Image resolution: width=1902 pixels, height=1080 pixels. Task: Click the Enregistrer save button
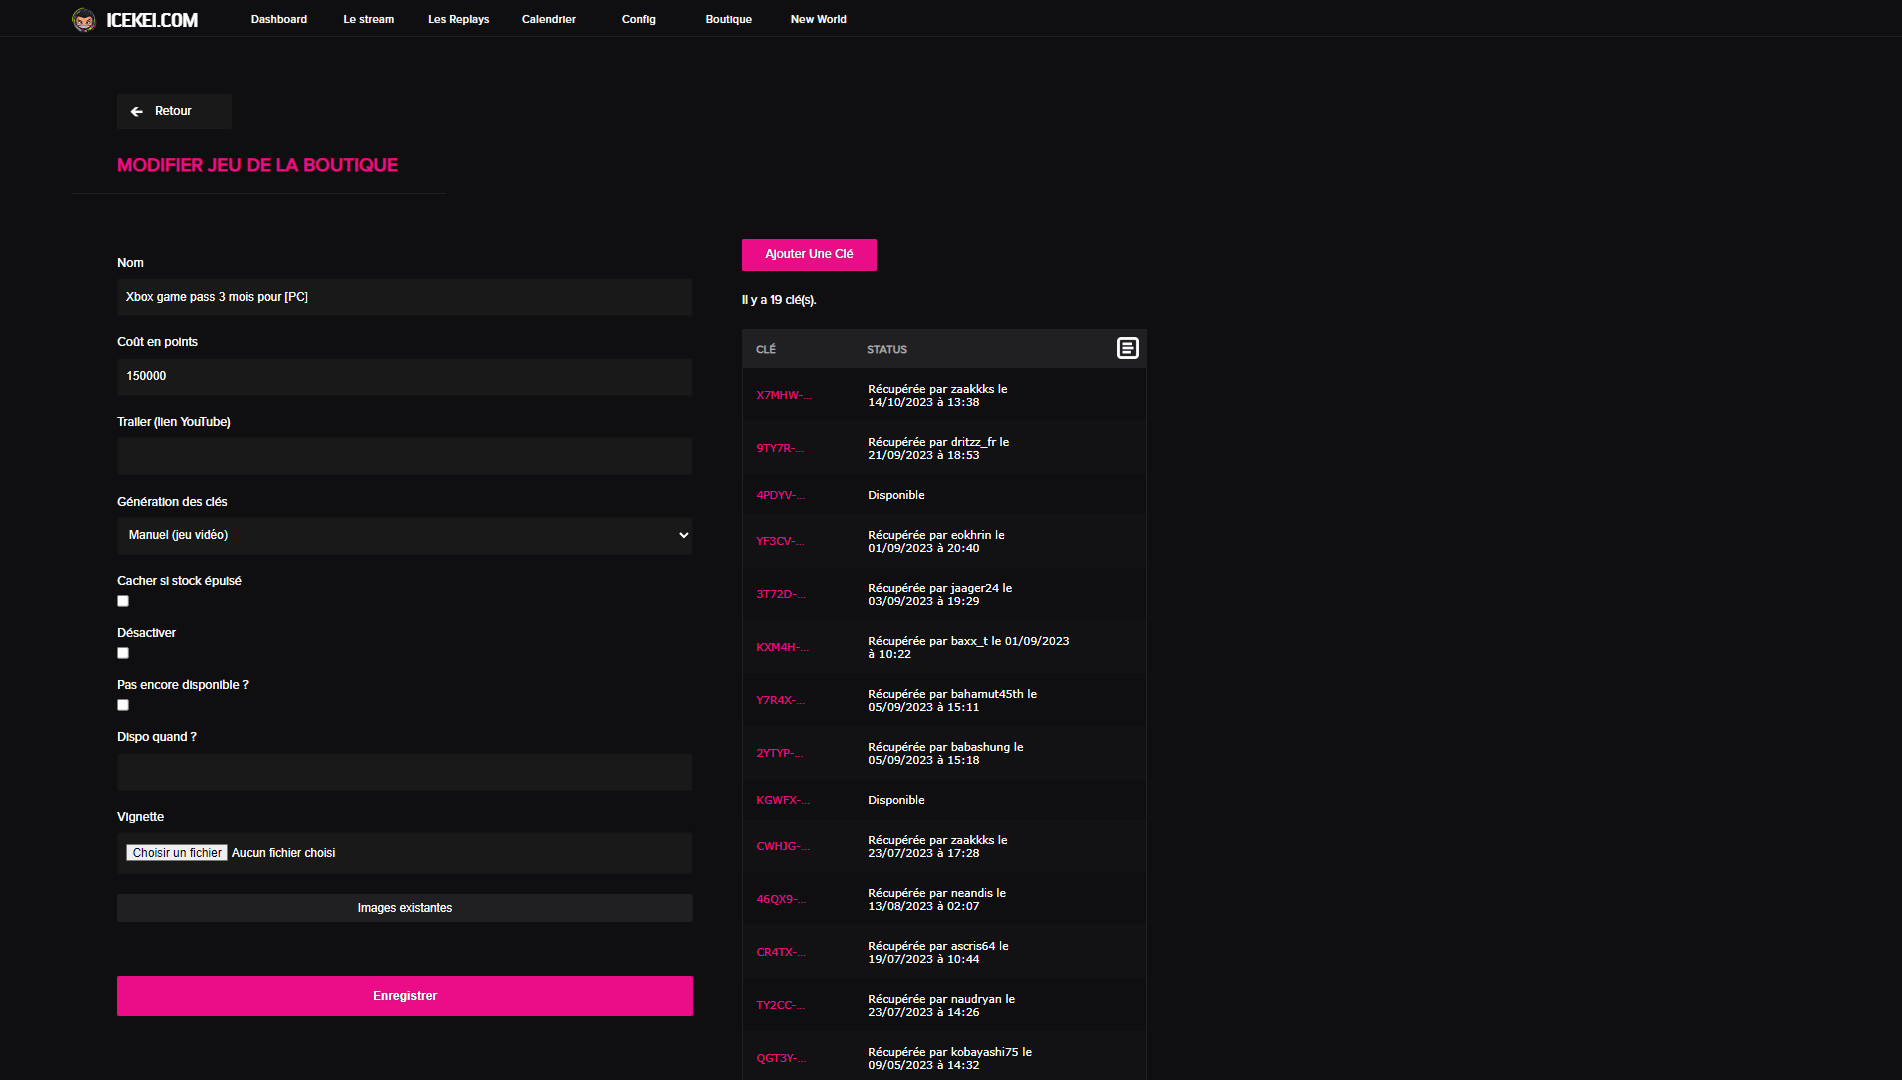pyautogui.click(x=405, y=996)
